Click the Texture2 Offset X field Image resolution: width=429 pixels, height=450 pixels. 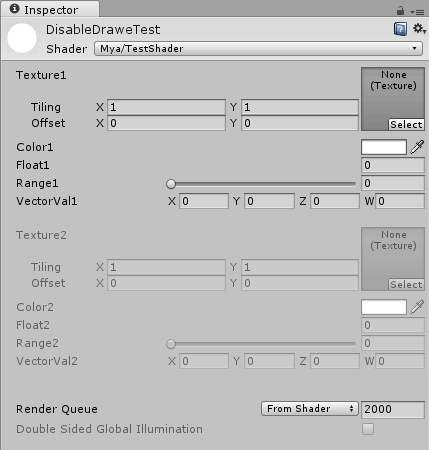coord(166,283)
